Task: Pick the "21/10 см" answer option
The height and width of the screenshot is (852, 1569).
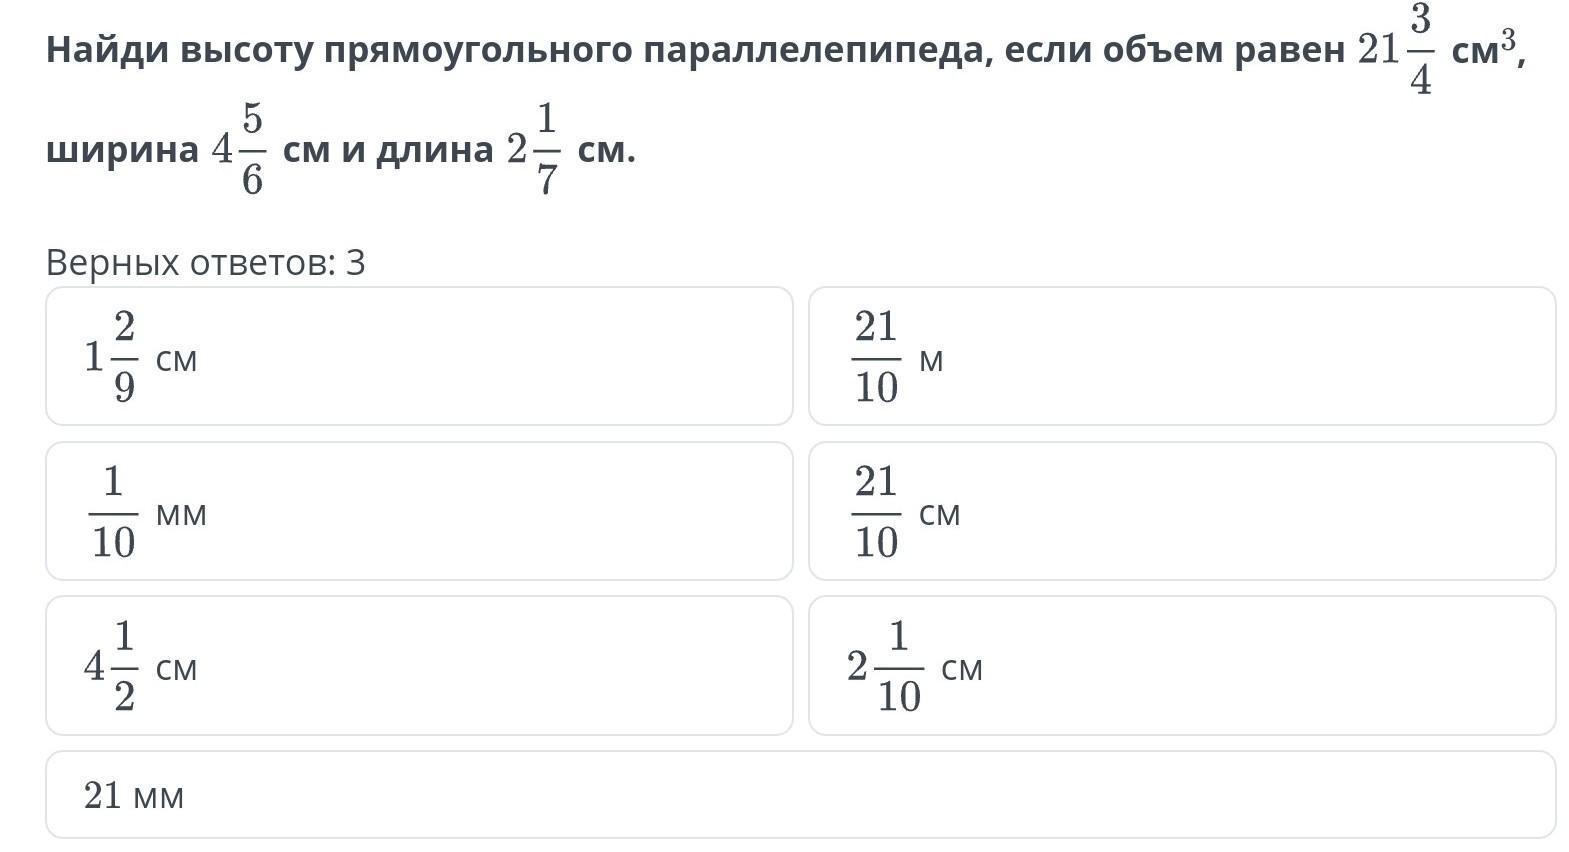Action: point(1181,511)
